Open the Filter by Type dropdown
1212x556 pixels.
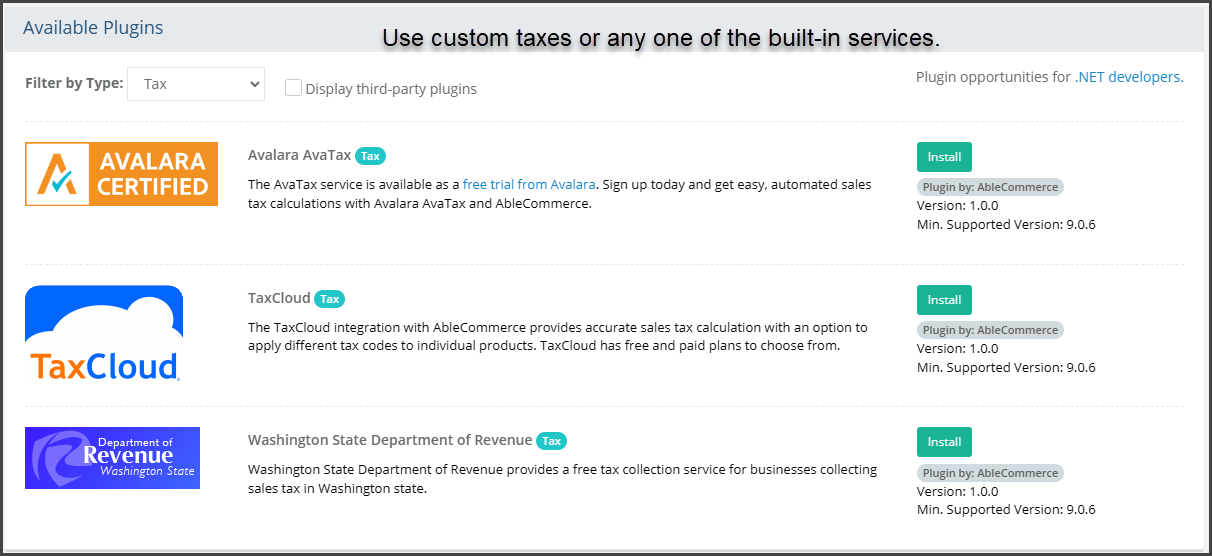pyautogui.click(x=196, y=84)
